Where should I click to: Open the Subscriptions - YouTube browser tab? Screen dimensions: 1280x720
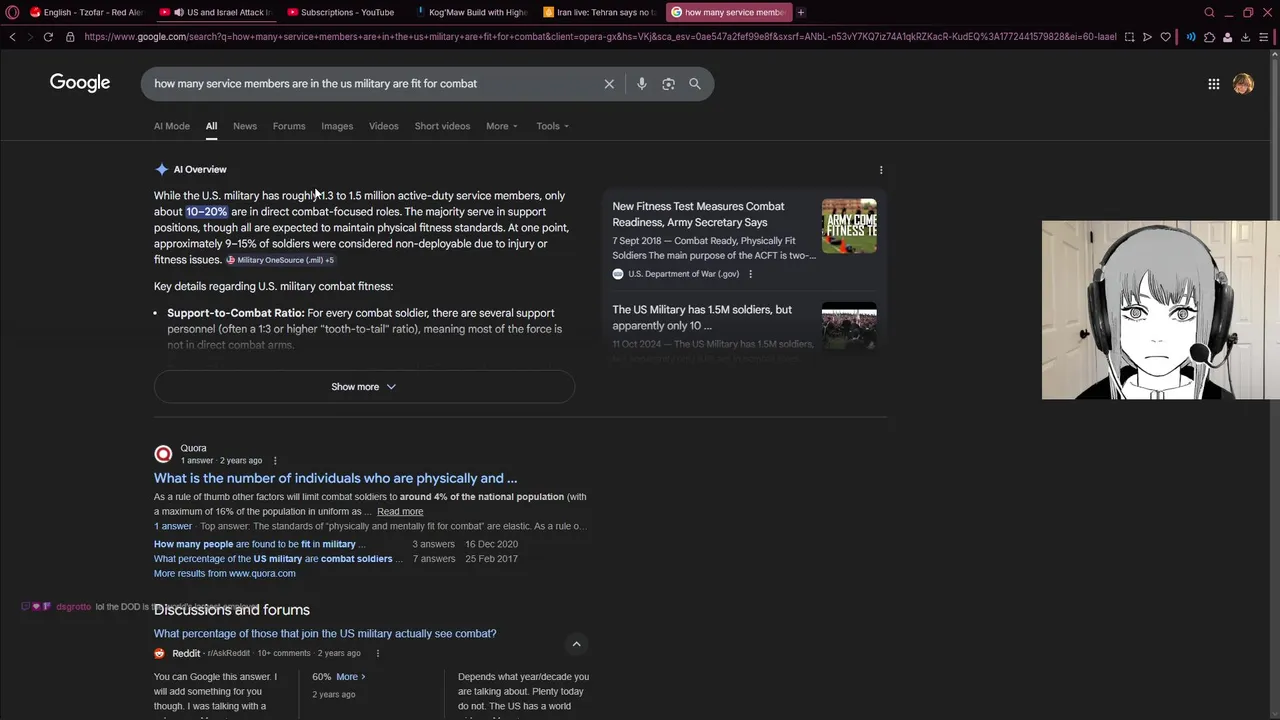[x=340, y=12]
